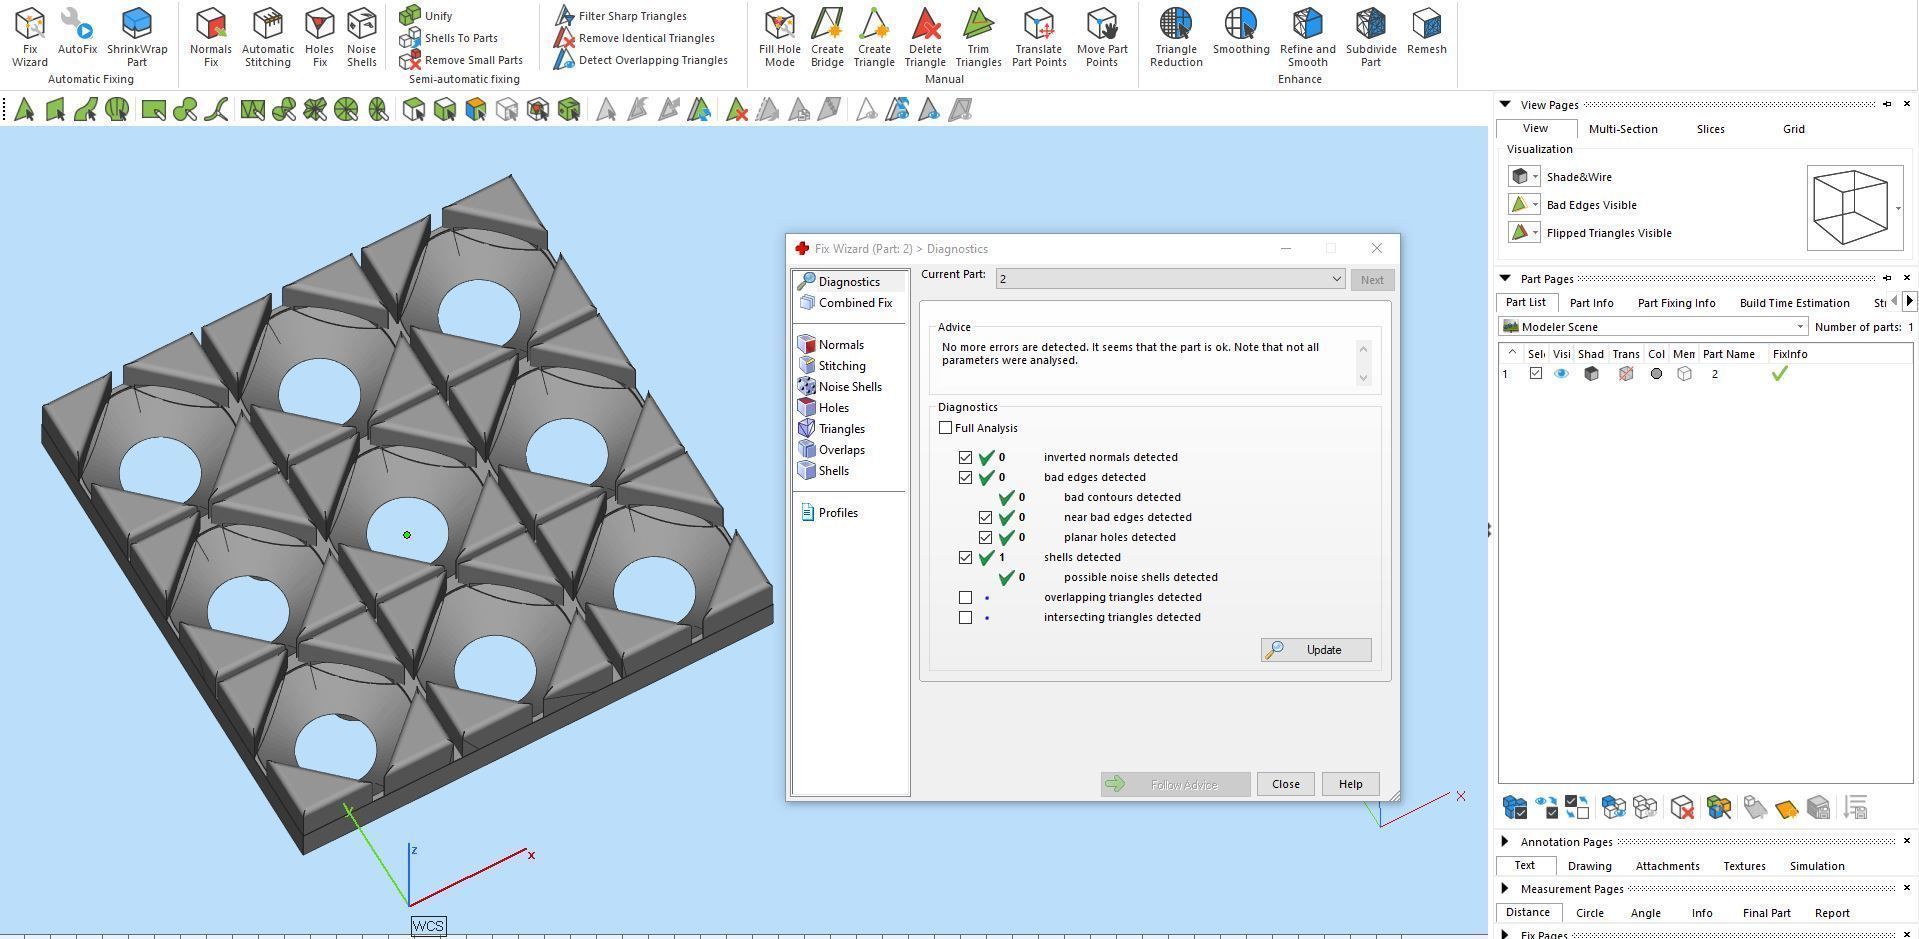
Task: Open Bad Edges Visible dropdown
Action: pos(1524,205)
